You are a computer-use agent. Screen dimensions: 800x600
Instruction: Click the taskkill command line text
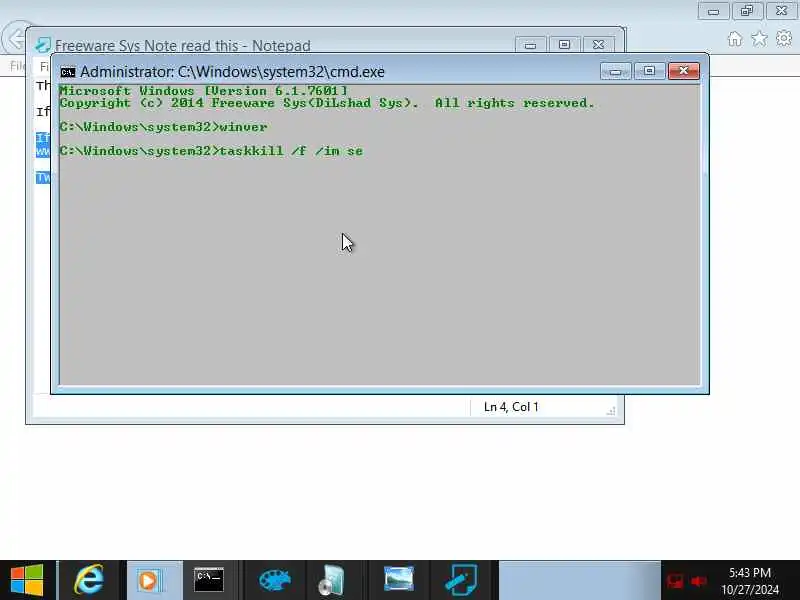click(x=211, y=151)
